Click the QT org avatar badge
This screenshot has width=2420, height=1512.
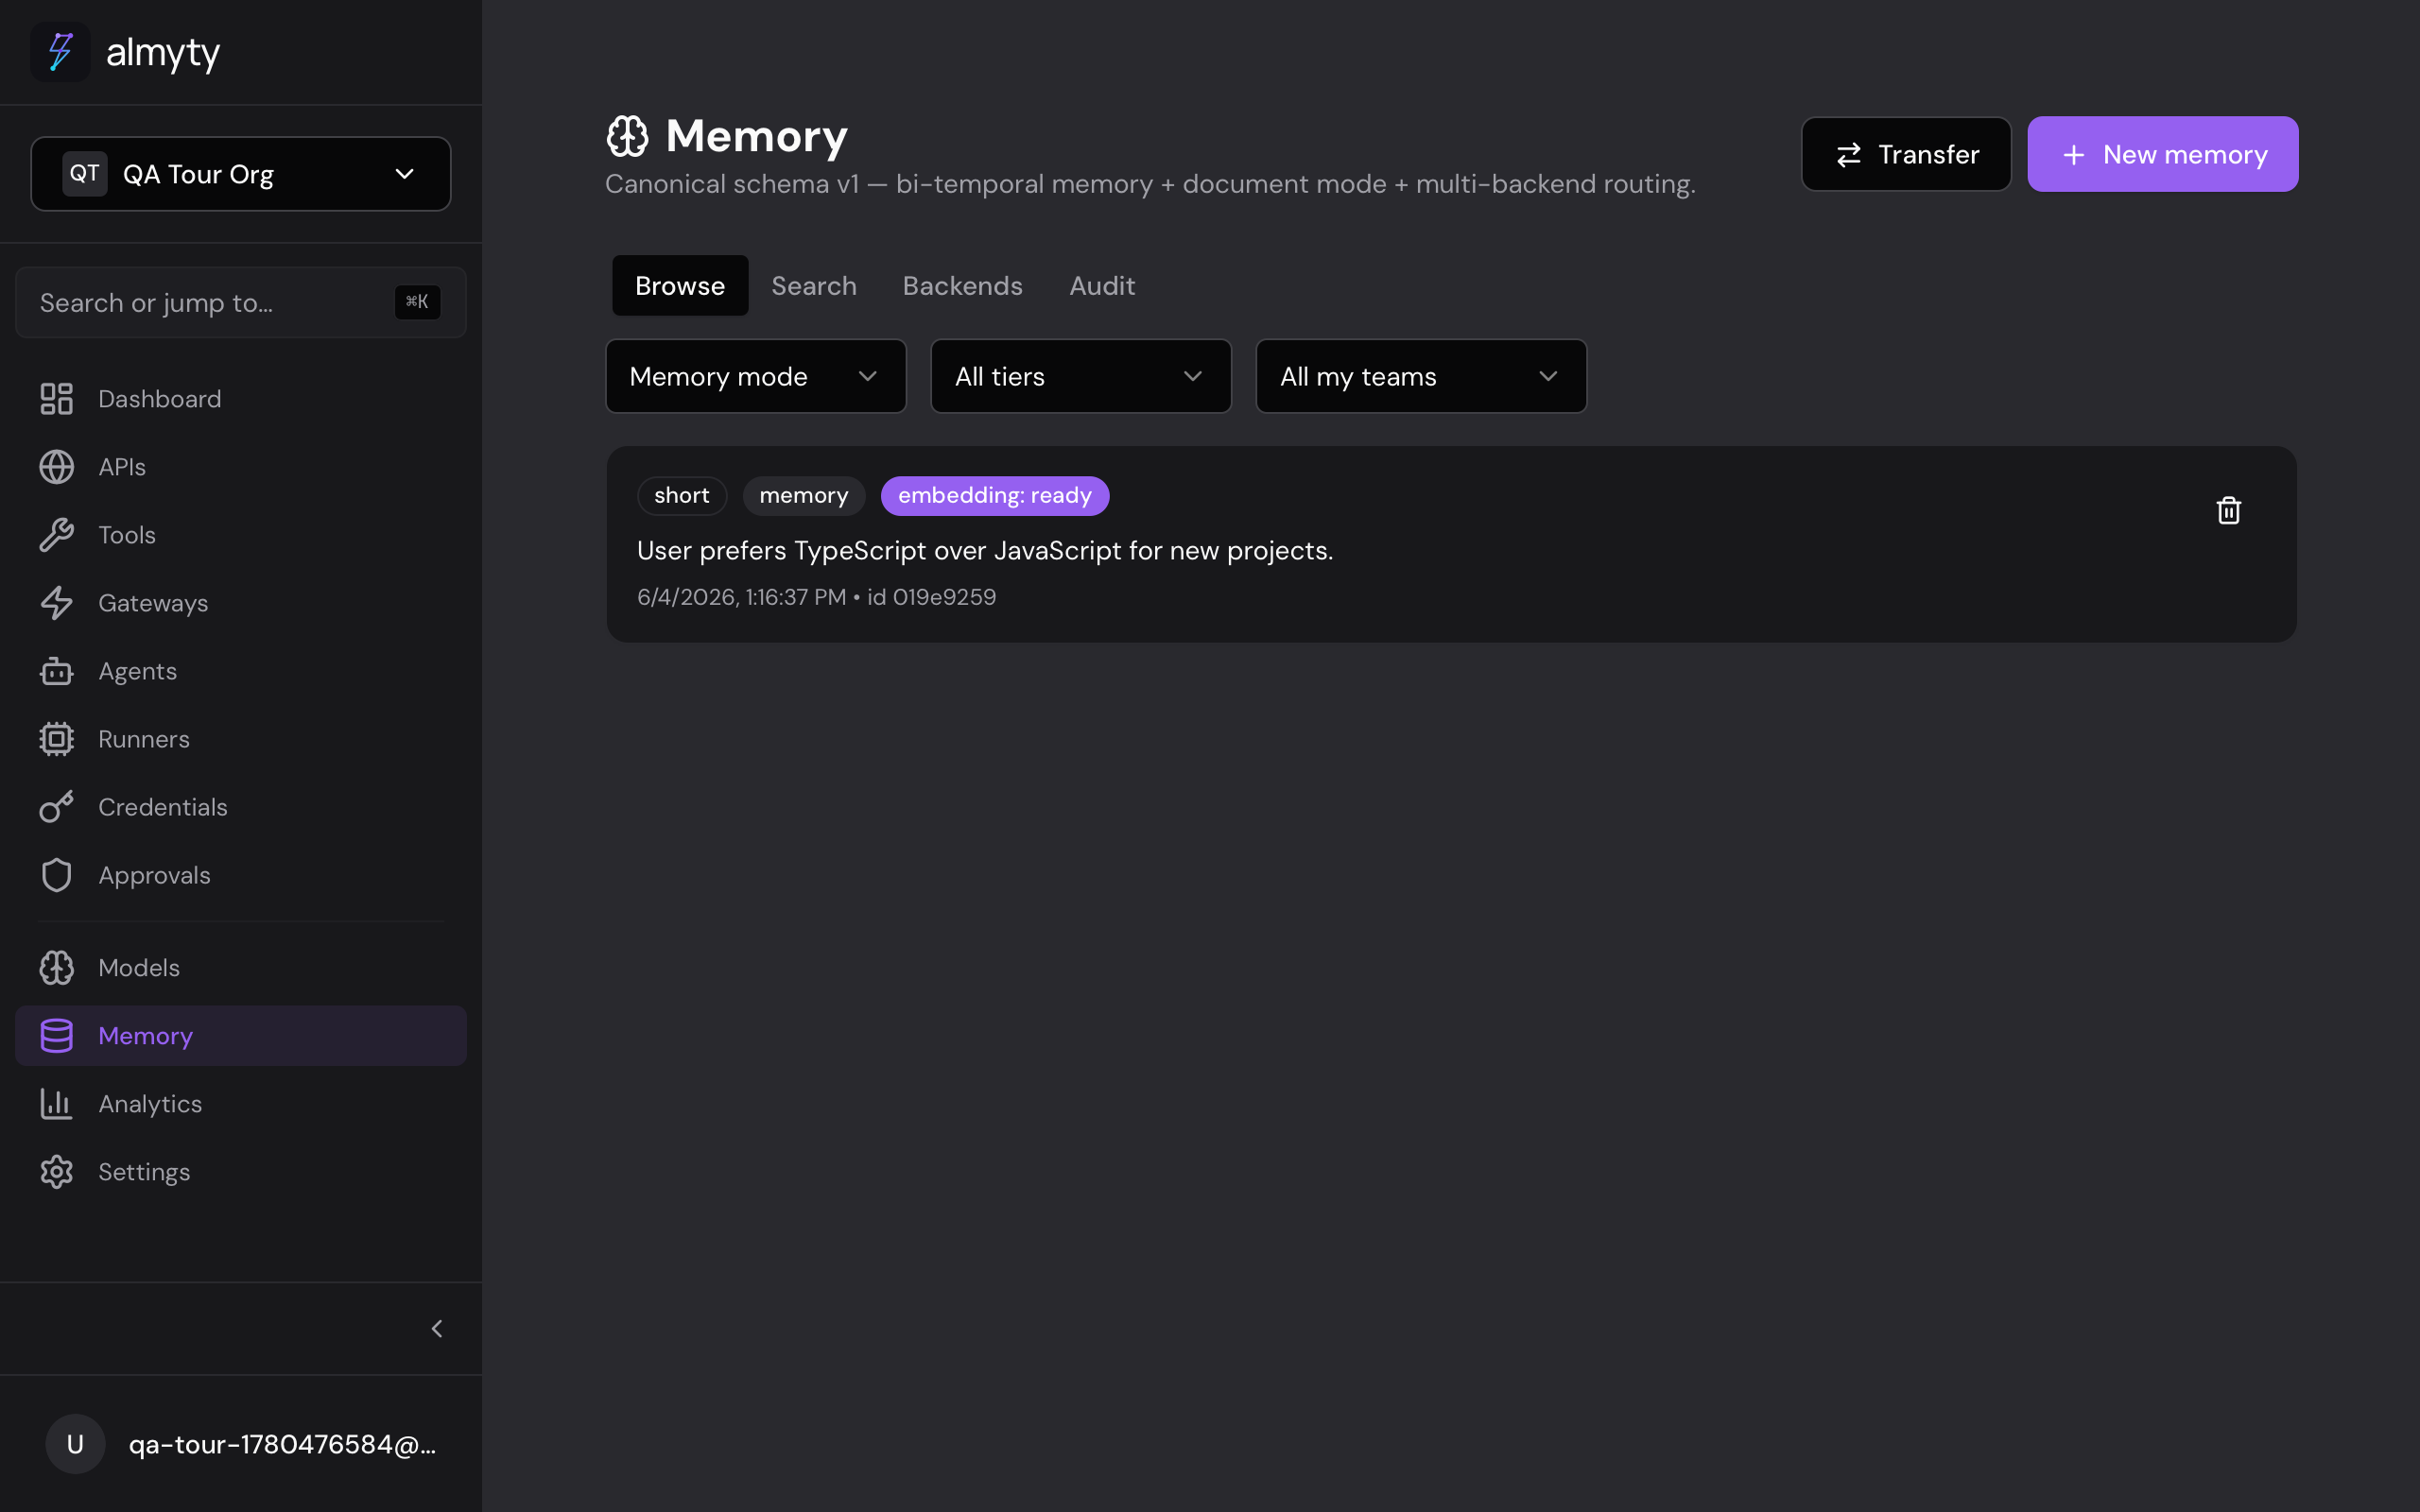[85, 174]
